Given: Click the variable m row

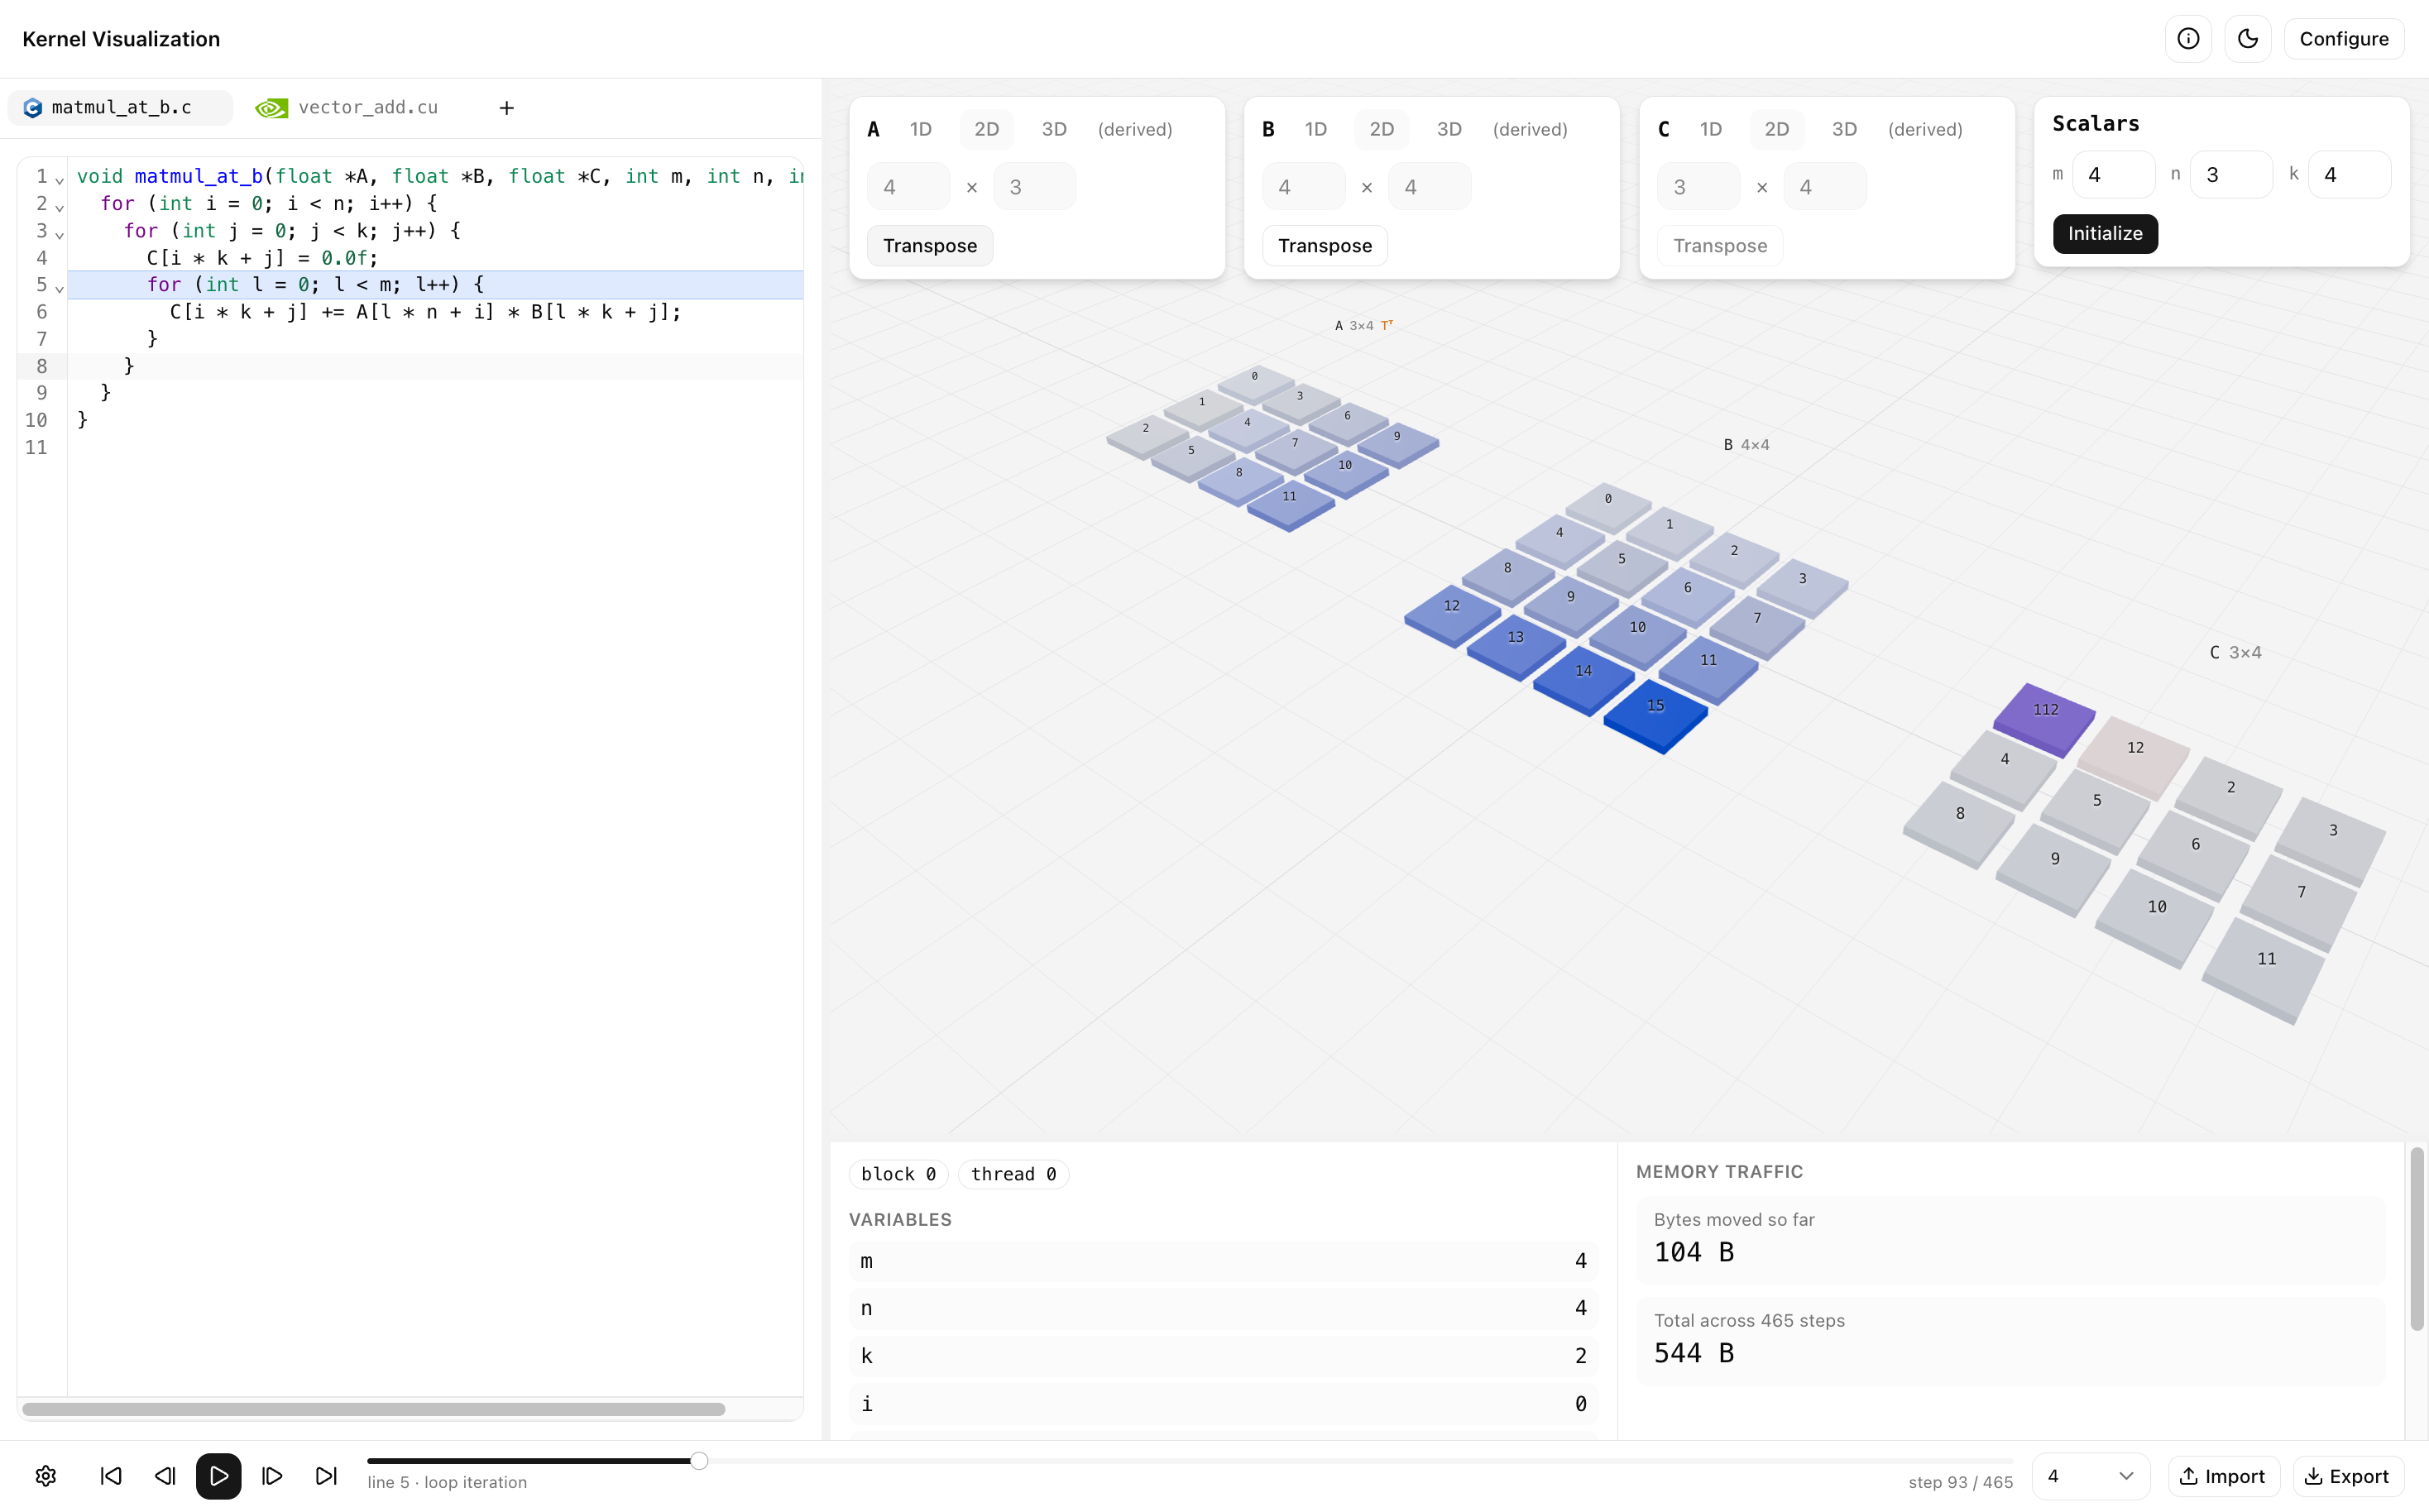Looking at the screenshot, I should pyautogui.click(x=1223, y=1260).
